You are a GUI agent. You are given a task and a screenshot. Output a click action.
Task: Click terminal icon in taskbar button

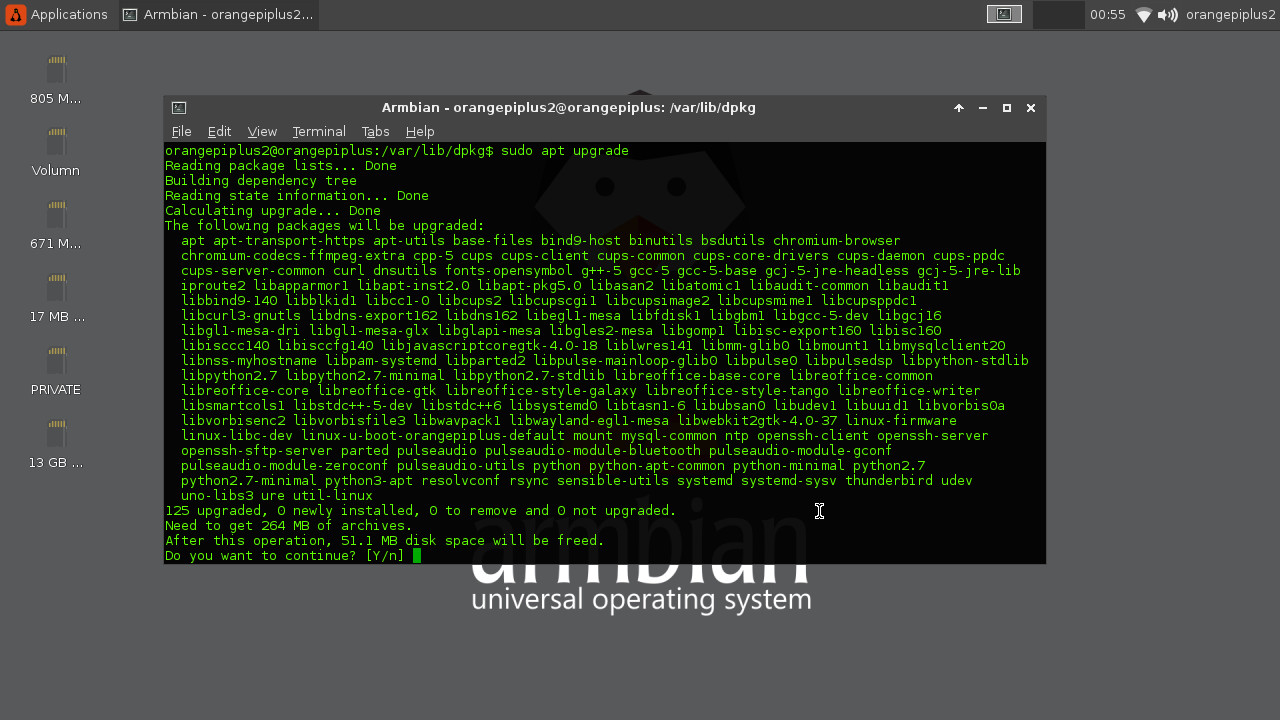click(130, 14)
